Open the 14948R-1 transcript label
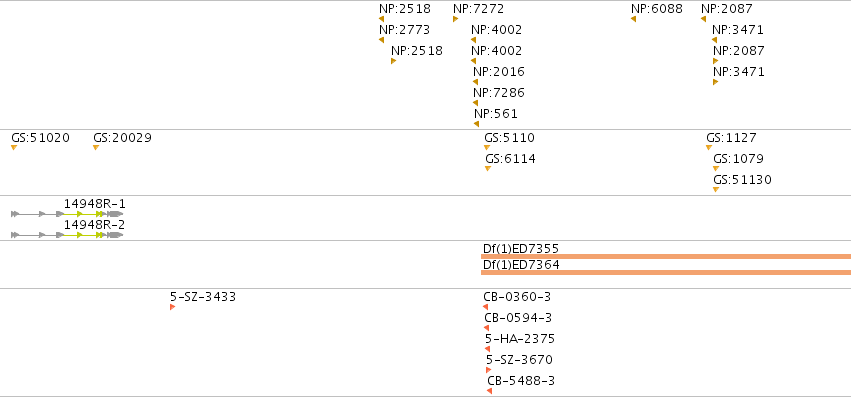This screenshot has height=397, width=851. point(94,204)
